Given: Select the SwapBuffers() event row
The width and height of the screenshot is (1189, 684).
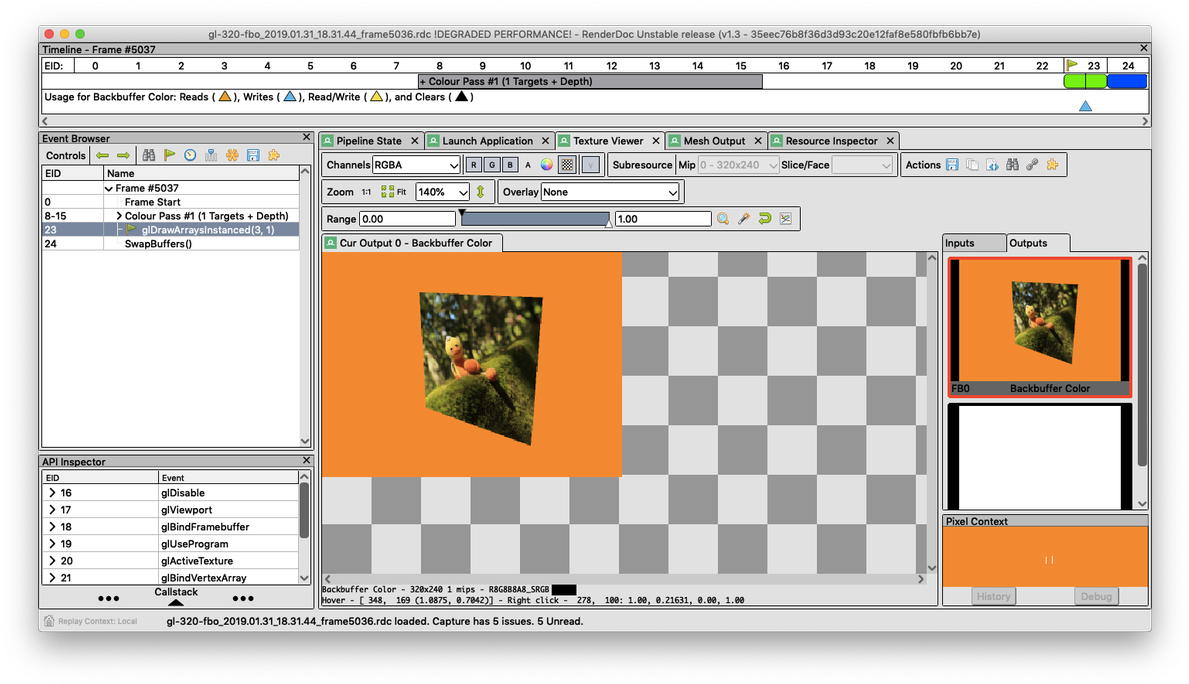Looking at the screenshot, I should click(171, 244).
